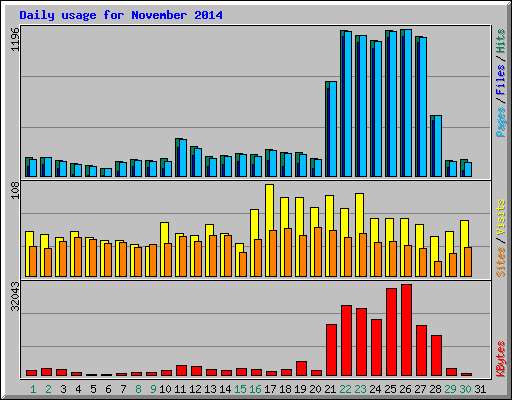
Task: Select the day 25 red KBytes bar
Action: click(392, 332)
